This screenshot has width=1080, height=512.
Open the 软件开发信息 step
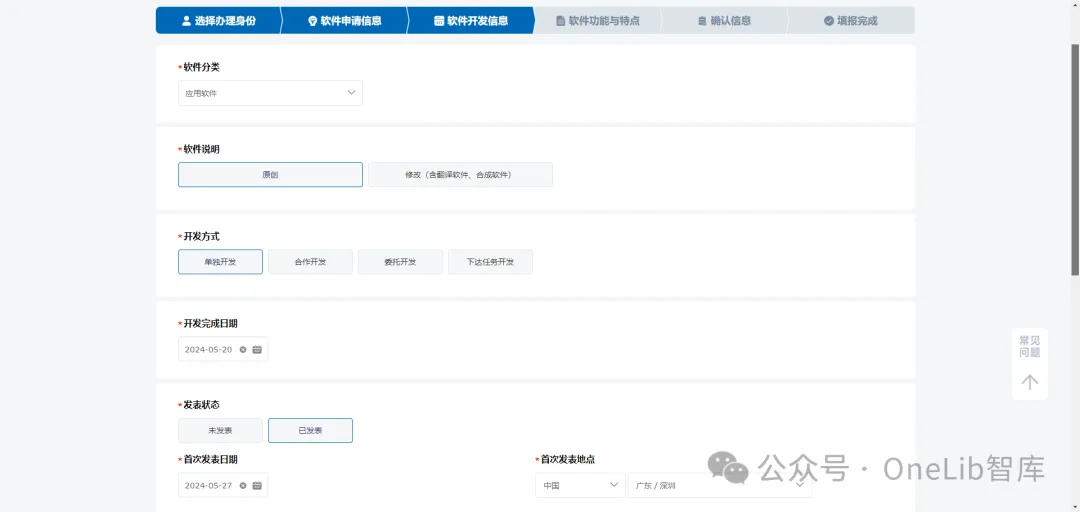(471, 21)
